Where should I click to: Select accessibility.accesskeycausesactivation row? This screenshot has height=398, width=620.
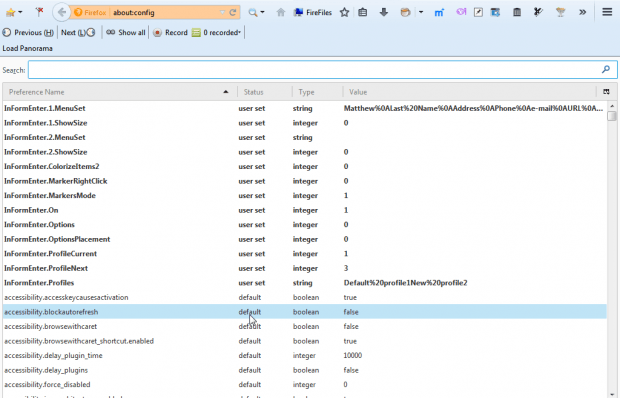click(304, 297)
